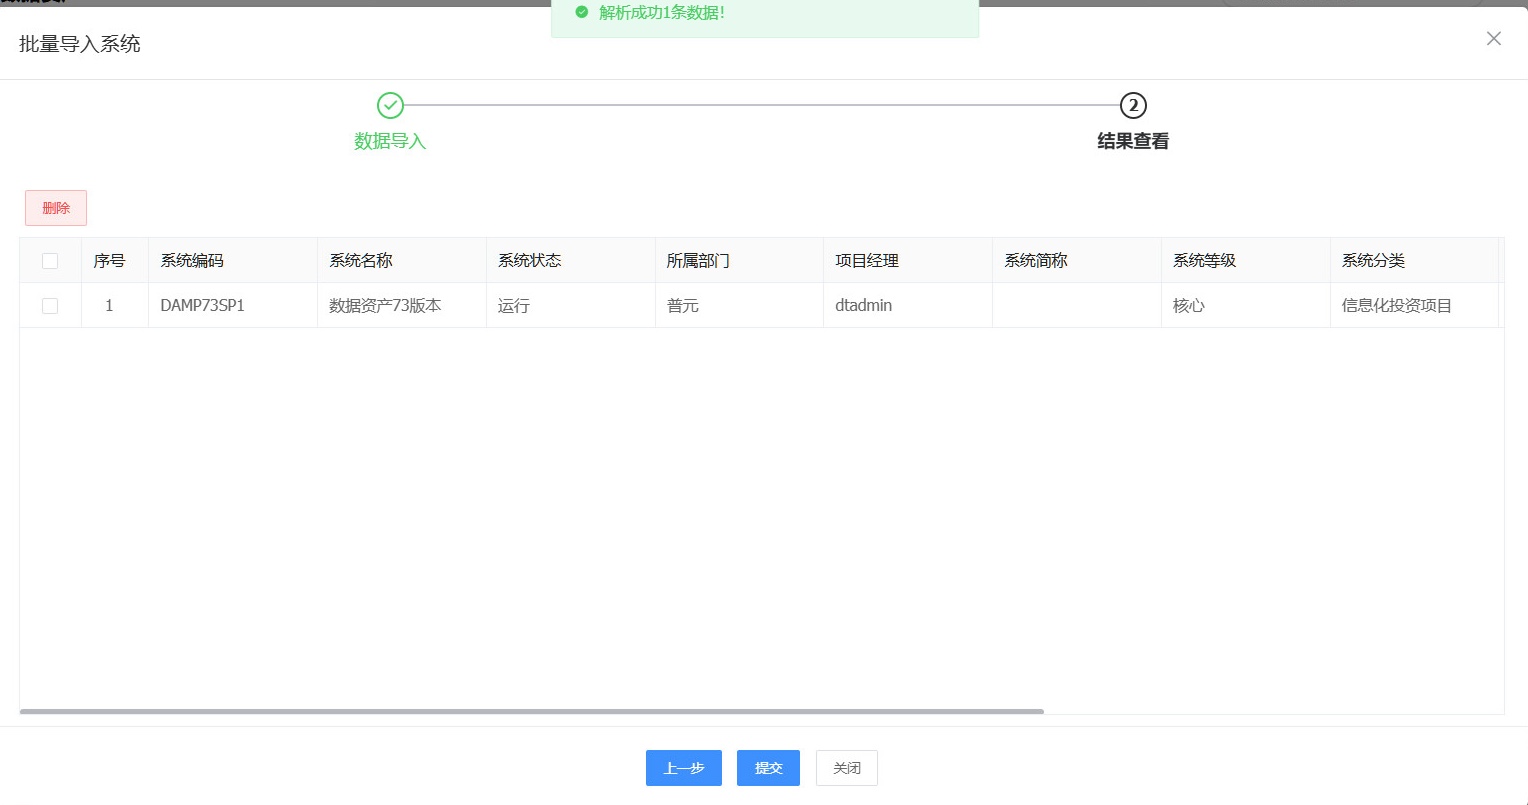This screenshot has width=1528, height=805.
Task: Click the 数据导入 step label
Action: pos(390,141)
